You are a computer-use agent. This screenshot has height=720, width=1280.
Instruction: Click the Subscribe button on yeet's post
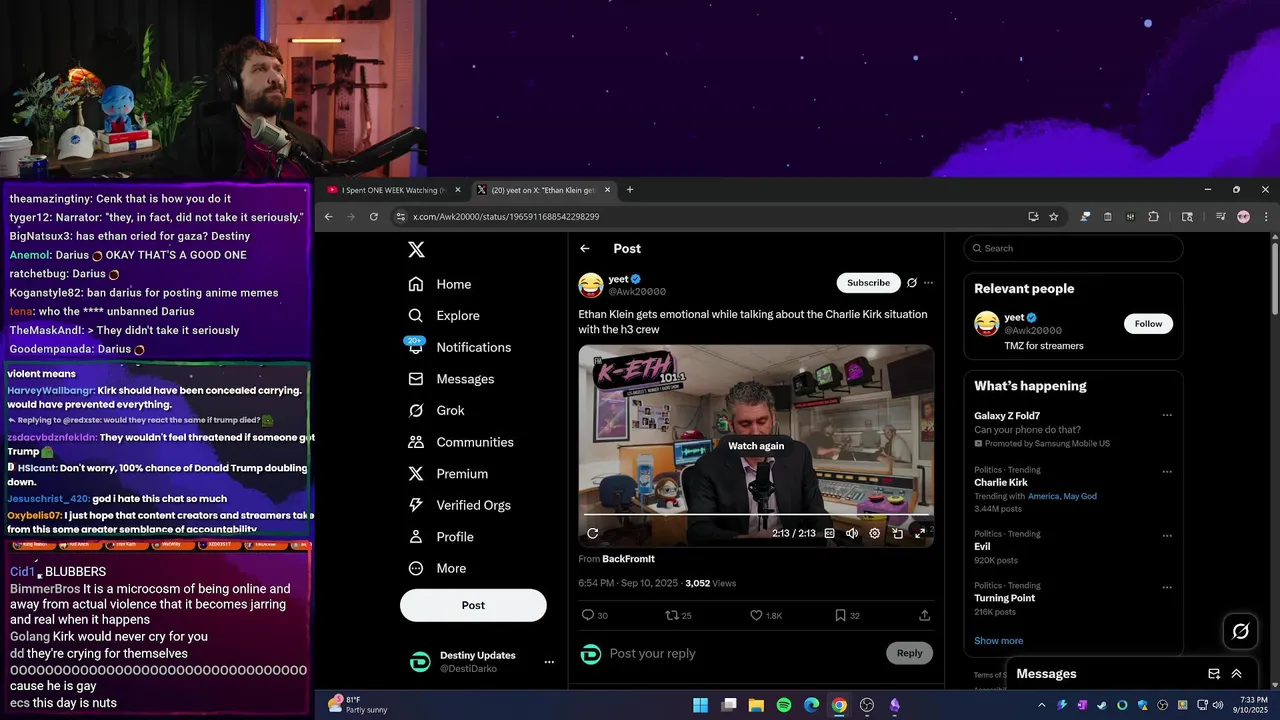pyautogui.click(x=868, y=283)
